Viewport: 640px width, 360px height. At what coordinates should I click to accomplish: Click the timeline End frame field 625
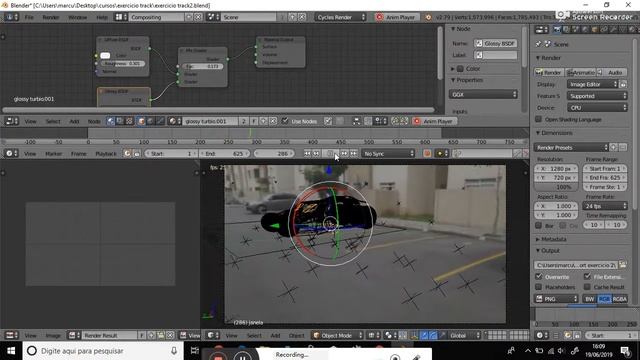point(224,153)
